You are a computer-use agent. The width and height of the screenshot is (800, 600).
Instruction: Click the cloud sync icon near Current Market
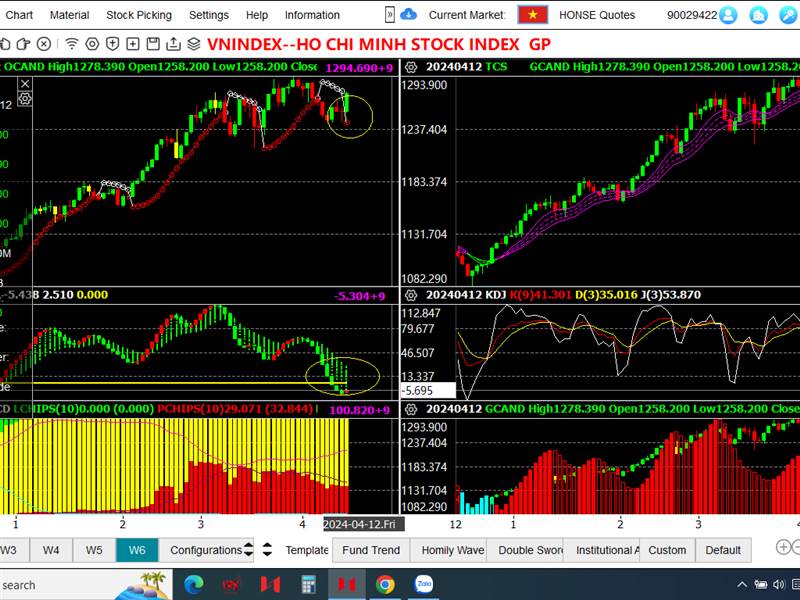click(x=407, y=15)
